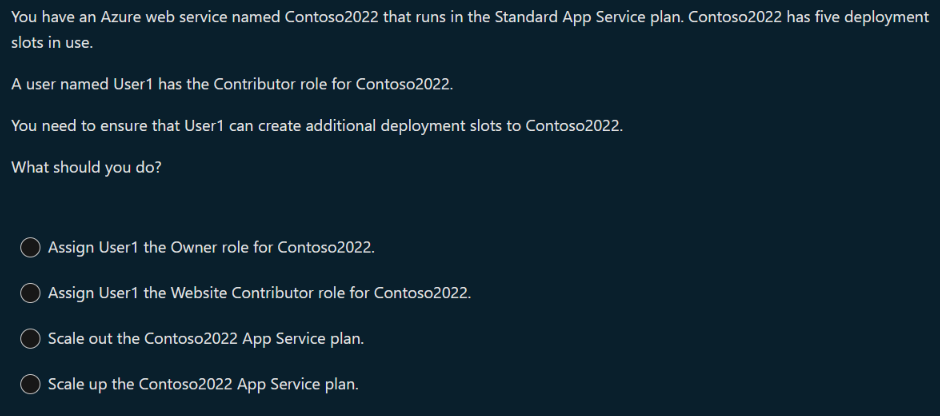This screenshot has height=416, width=940.
Task: Click the words 'slots in use.'
Action: 52,46
